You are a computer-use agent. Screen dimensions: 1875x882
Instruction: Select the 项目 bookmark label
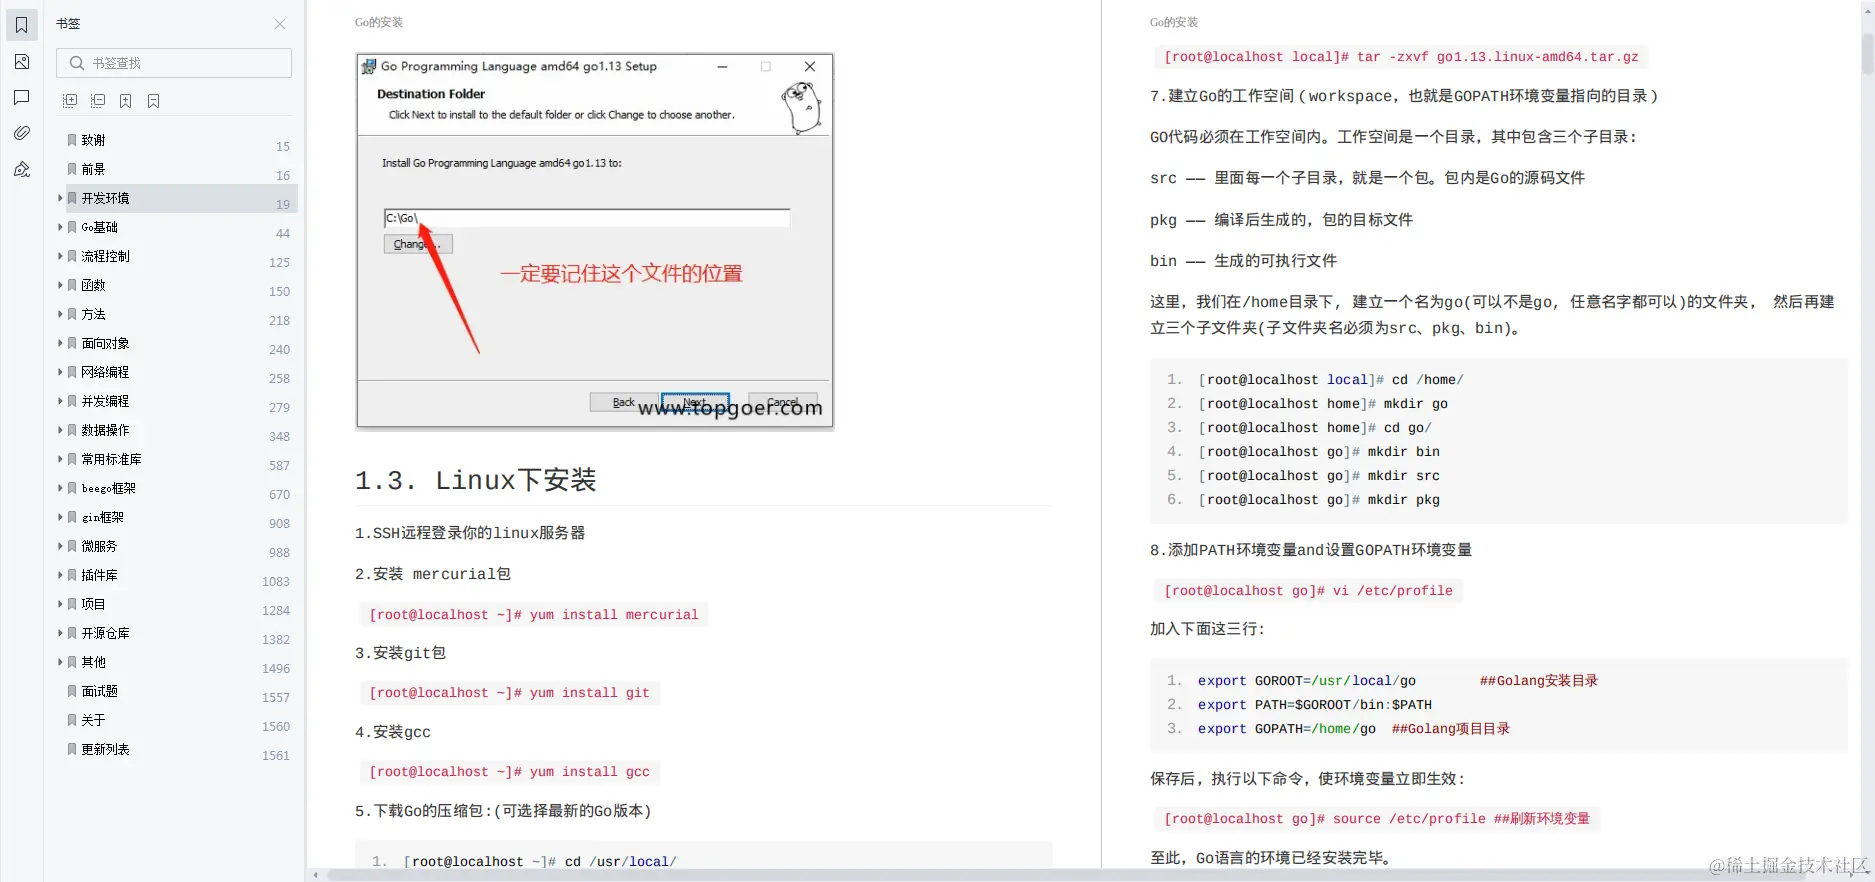tap(93, 604)
